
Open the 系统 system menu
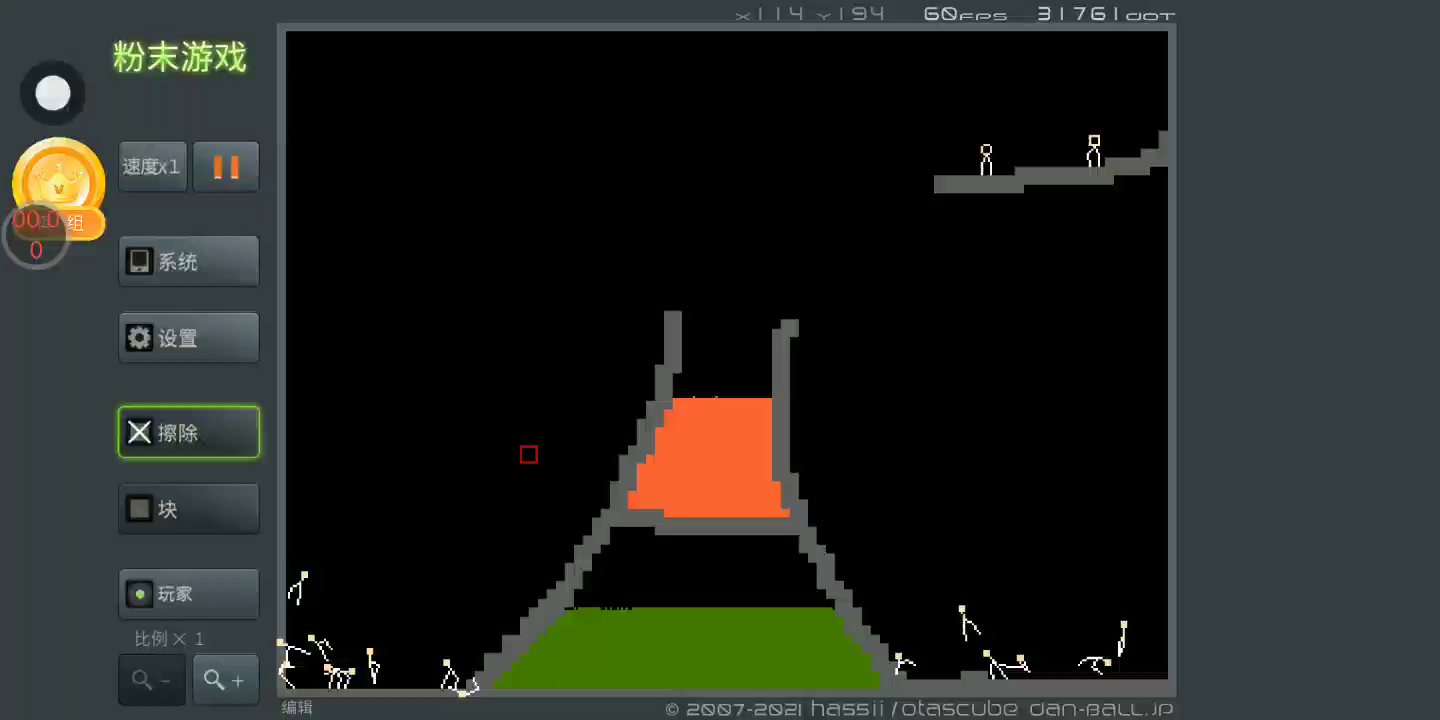pos(189,262)
